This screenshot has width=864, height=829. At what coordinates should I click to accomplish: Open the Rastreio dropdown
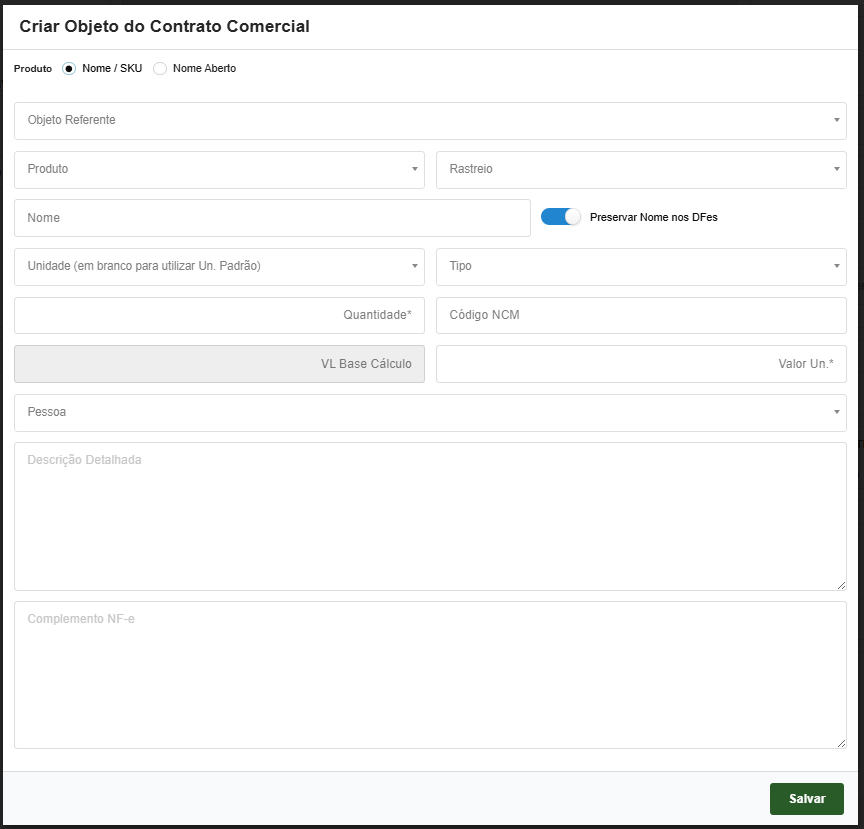[x=641, y=170]
